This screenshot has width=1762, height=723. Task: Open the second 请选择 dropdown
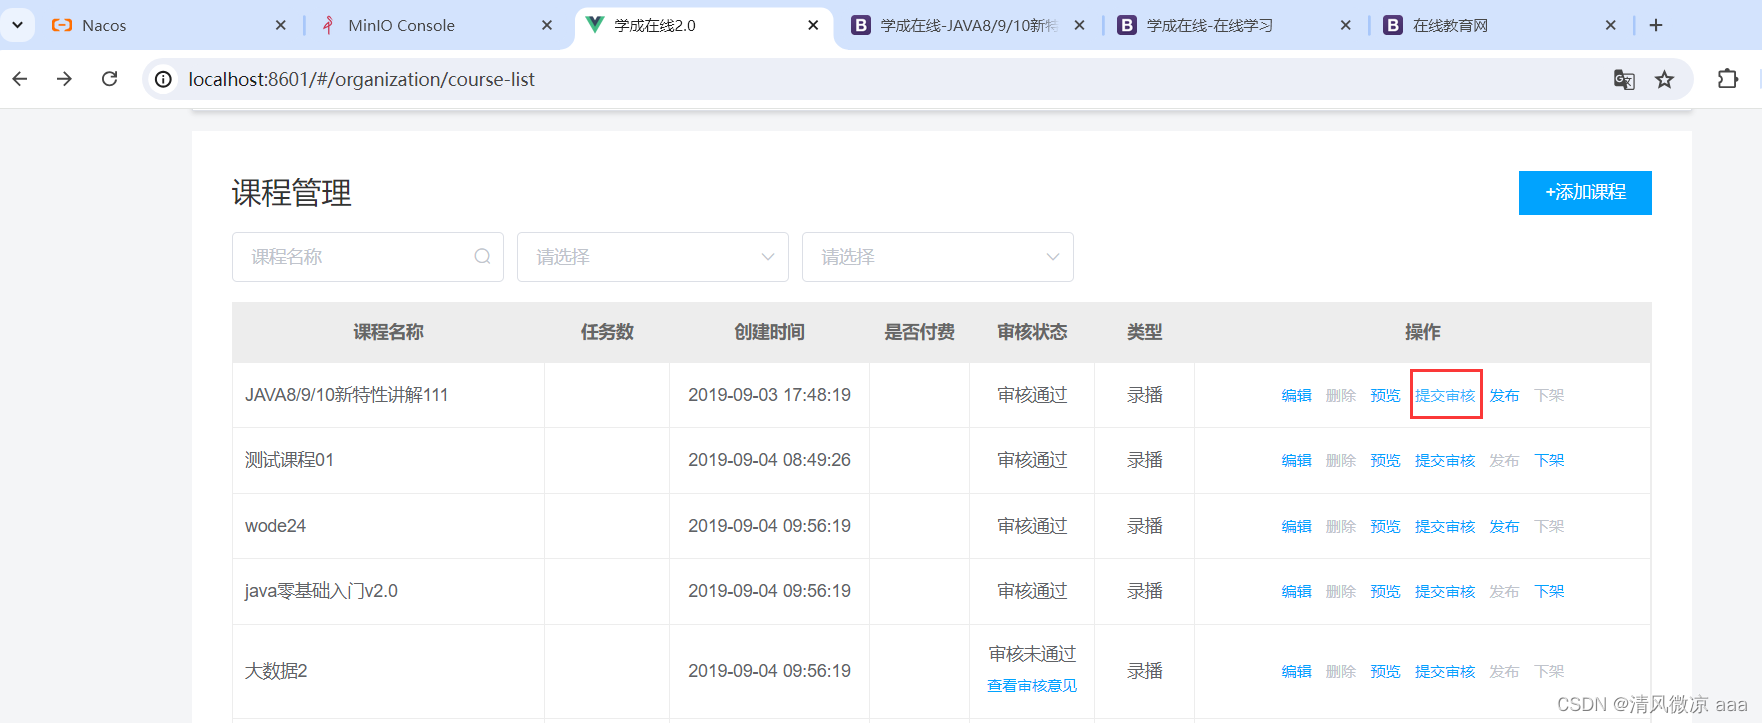938,257
